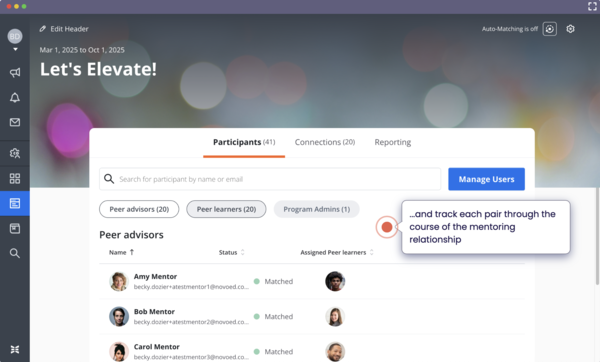Click Amy Mentor's email address
Screen dimensions: 600x362
(191, 287)
